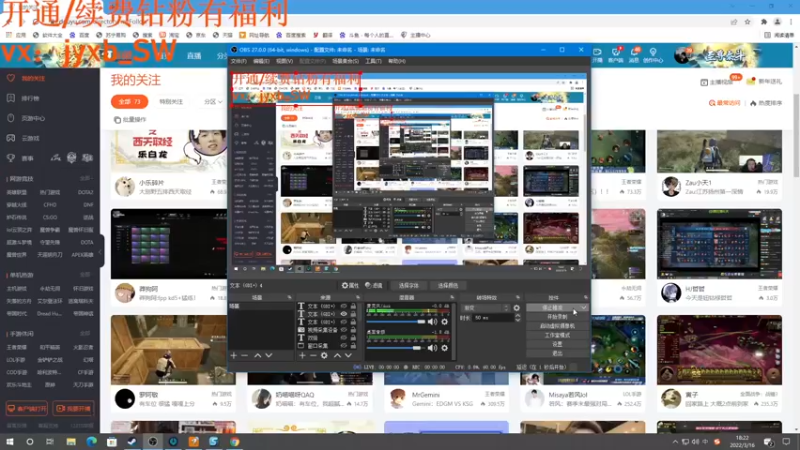This screenshot has width=800, height=450.
Task: Adjust the microphone volume slider
Action: point(395,322)
